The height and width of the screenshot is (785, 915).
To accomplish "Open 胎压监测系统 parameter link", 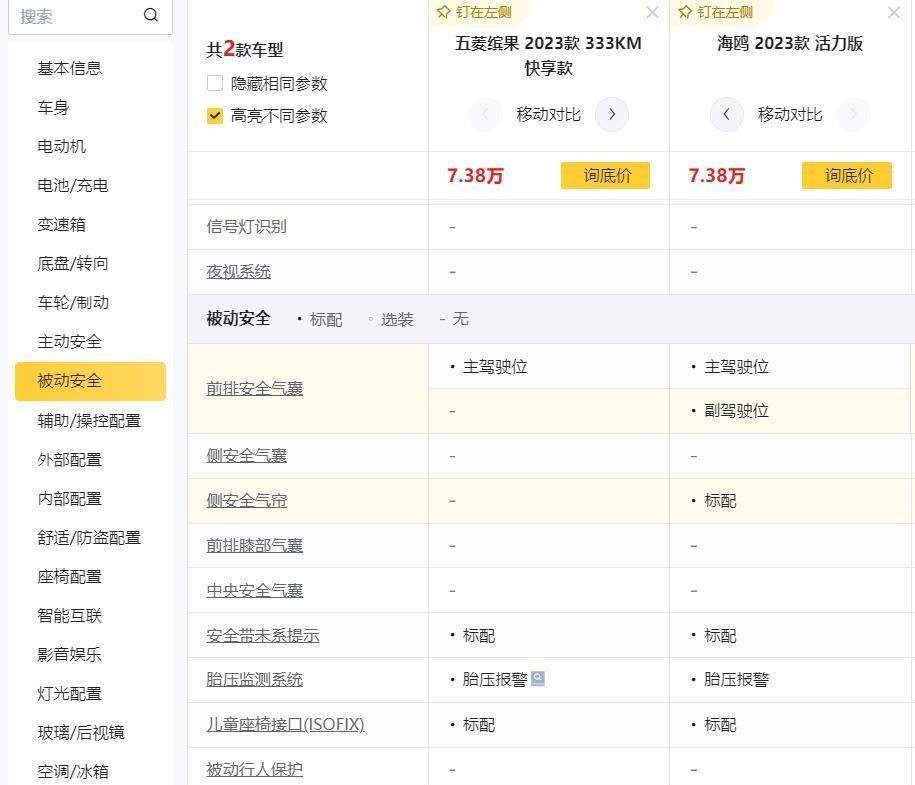I will [254, 680].
